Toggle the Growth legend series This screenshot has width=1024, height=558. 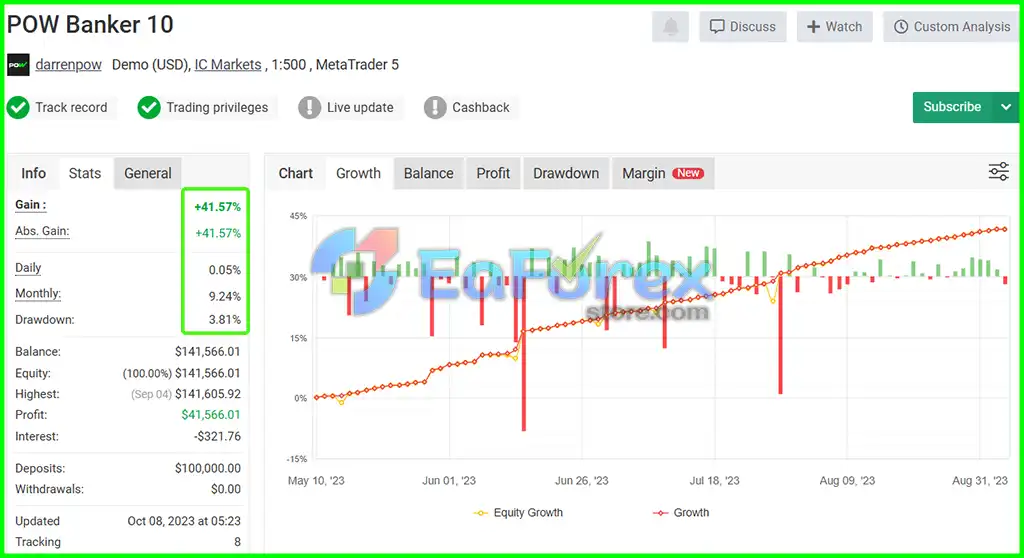[681, 513]
